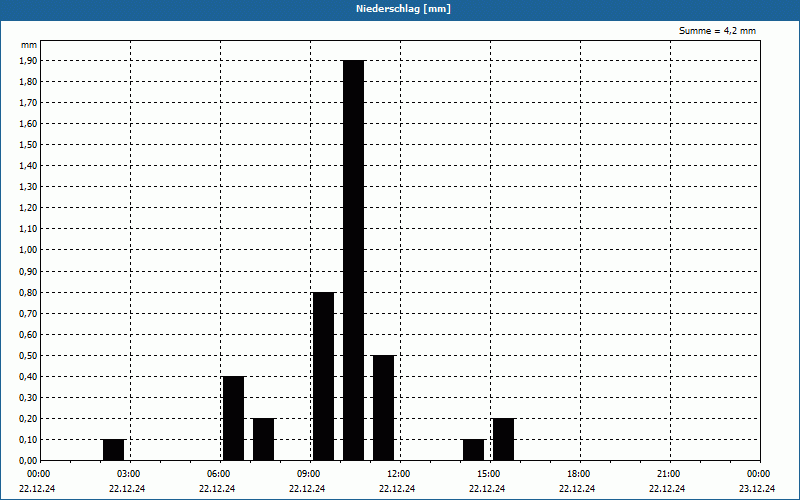Select the 03:00 time label
This screenshot has width=800, height=500.
click(129, 474)
